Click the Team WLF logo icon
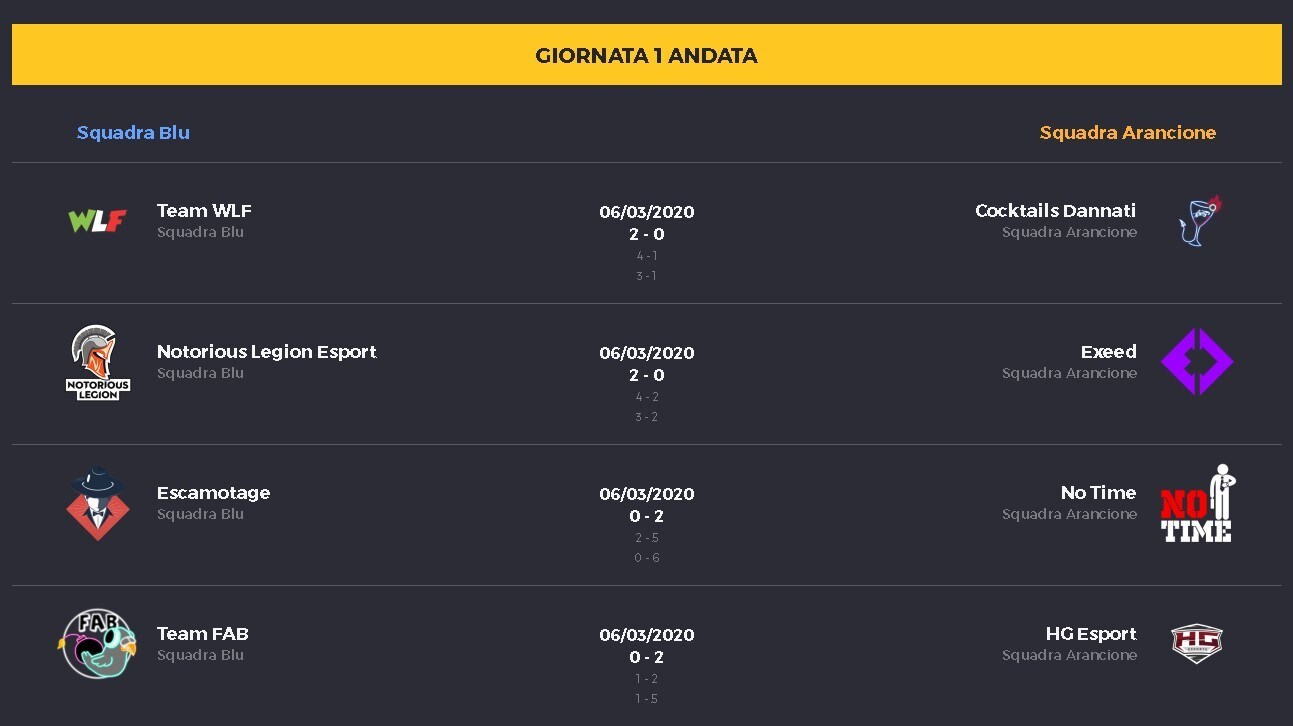Viewport: 1293px width, 726px height. pyautogui.click(x=97, y=221)
